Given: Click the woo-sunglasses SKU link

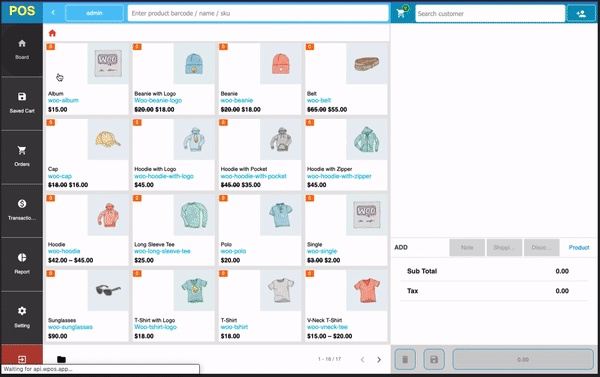Looking at the screenshot, I should click(x=70, y=327).
